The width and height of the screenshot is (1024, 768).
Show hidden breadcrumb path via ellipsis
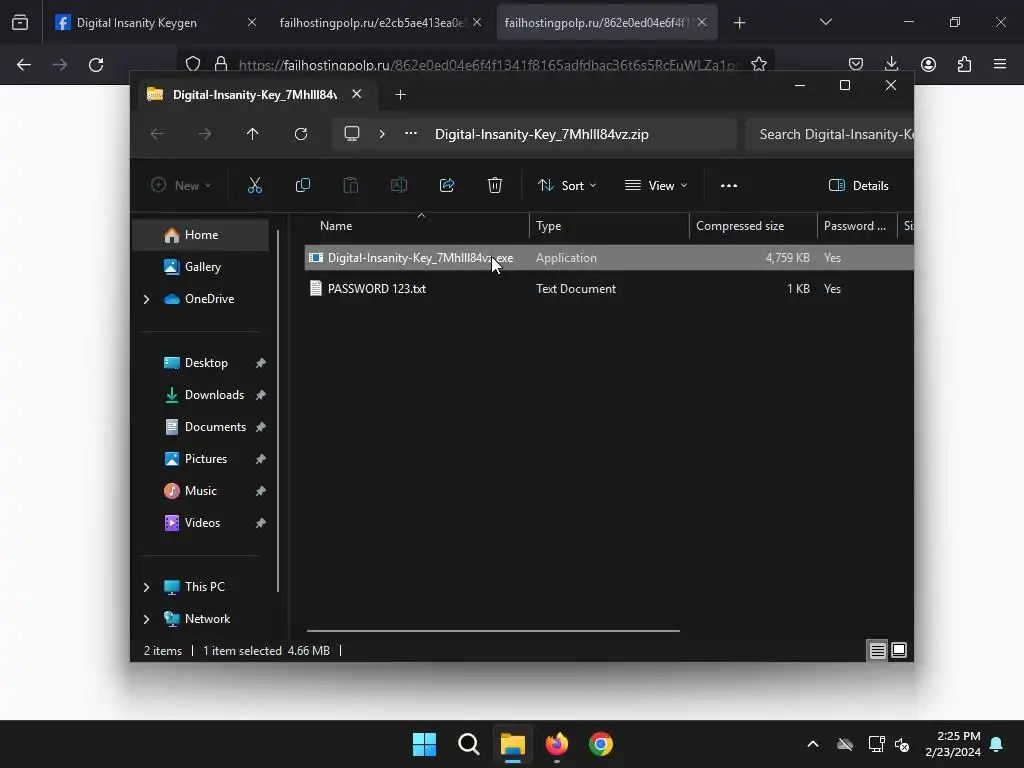click(411, 134)
